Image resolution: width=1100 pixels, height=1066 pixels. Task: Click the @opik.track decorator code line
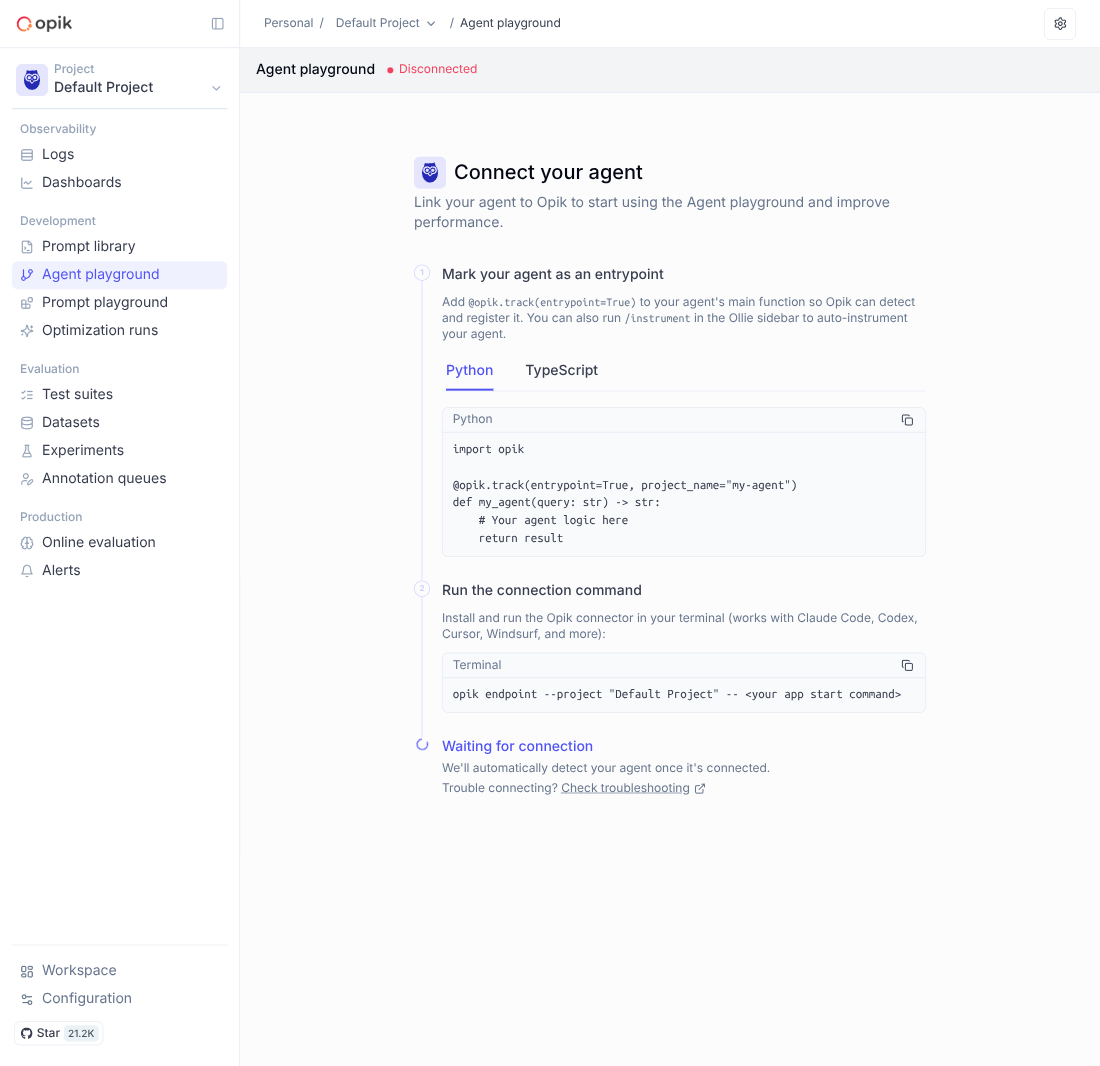click(x=624, y=485)
